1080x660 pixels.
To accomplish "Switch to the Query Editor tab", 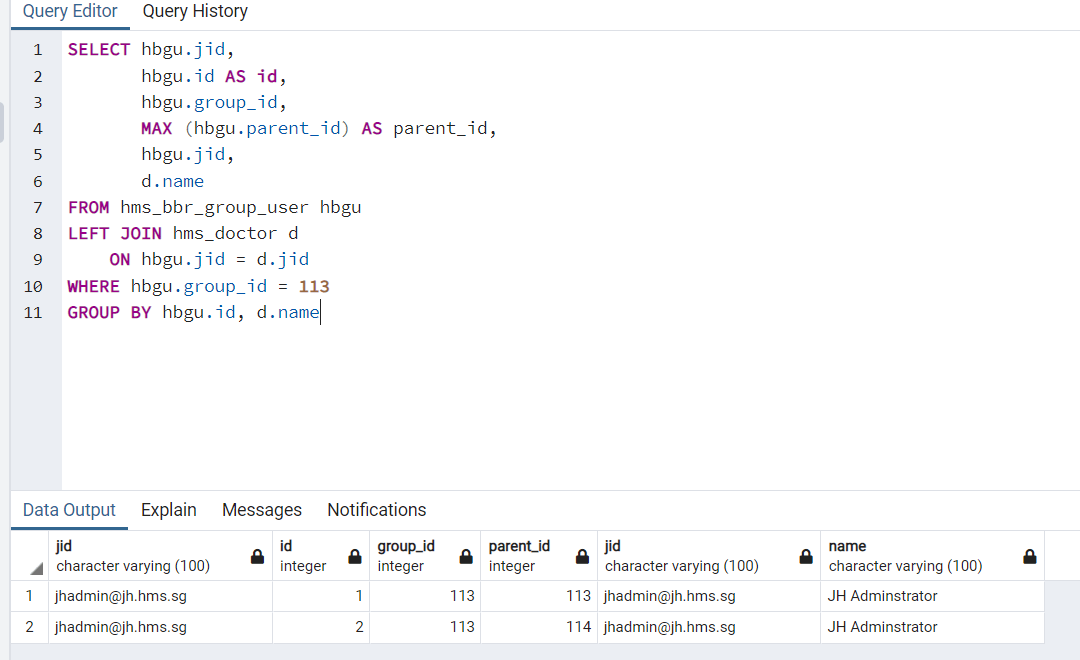I will point(69,12).
